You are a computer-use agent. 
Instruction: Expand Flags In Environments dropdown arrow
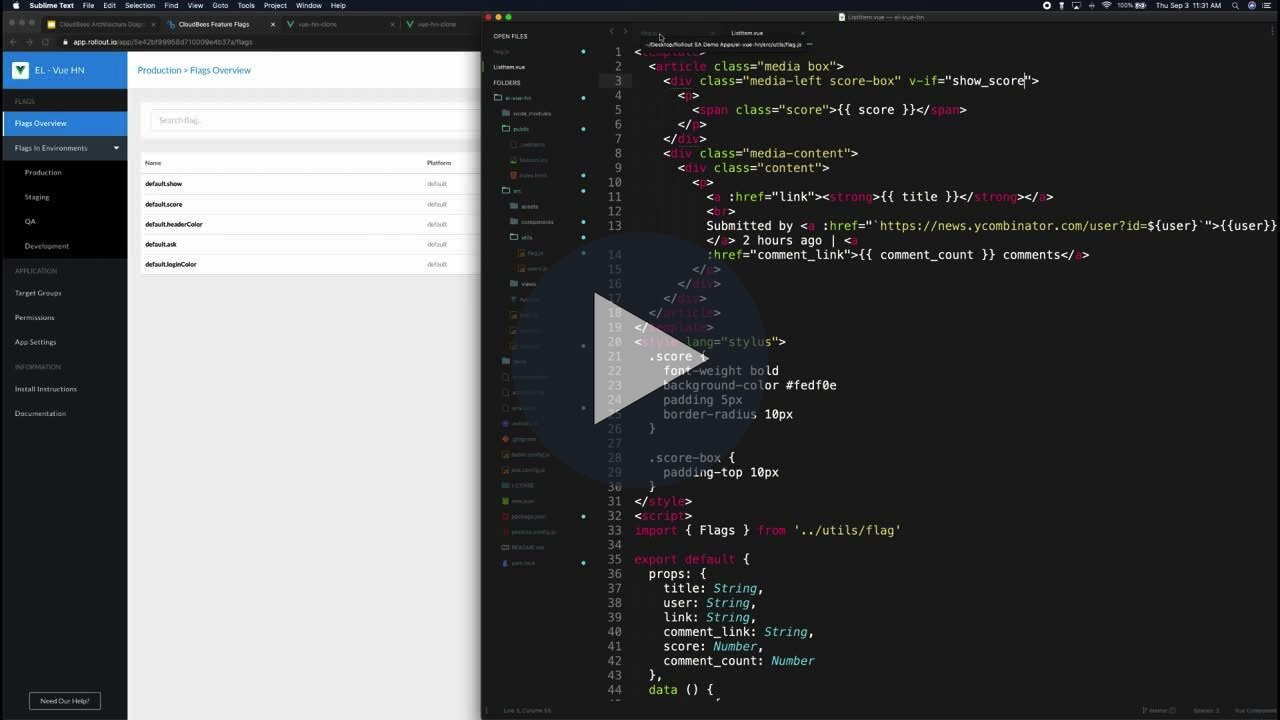(x=116, y=148)
